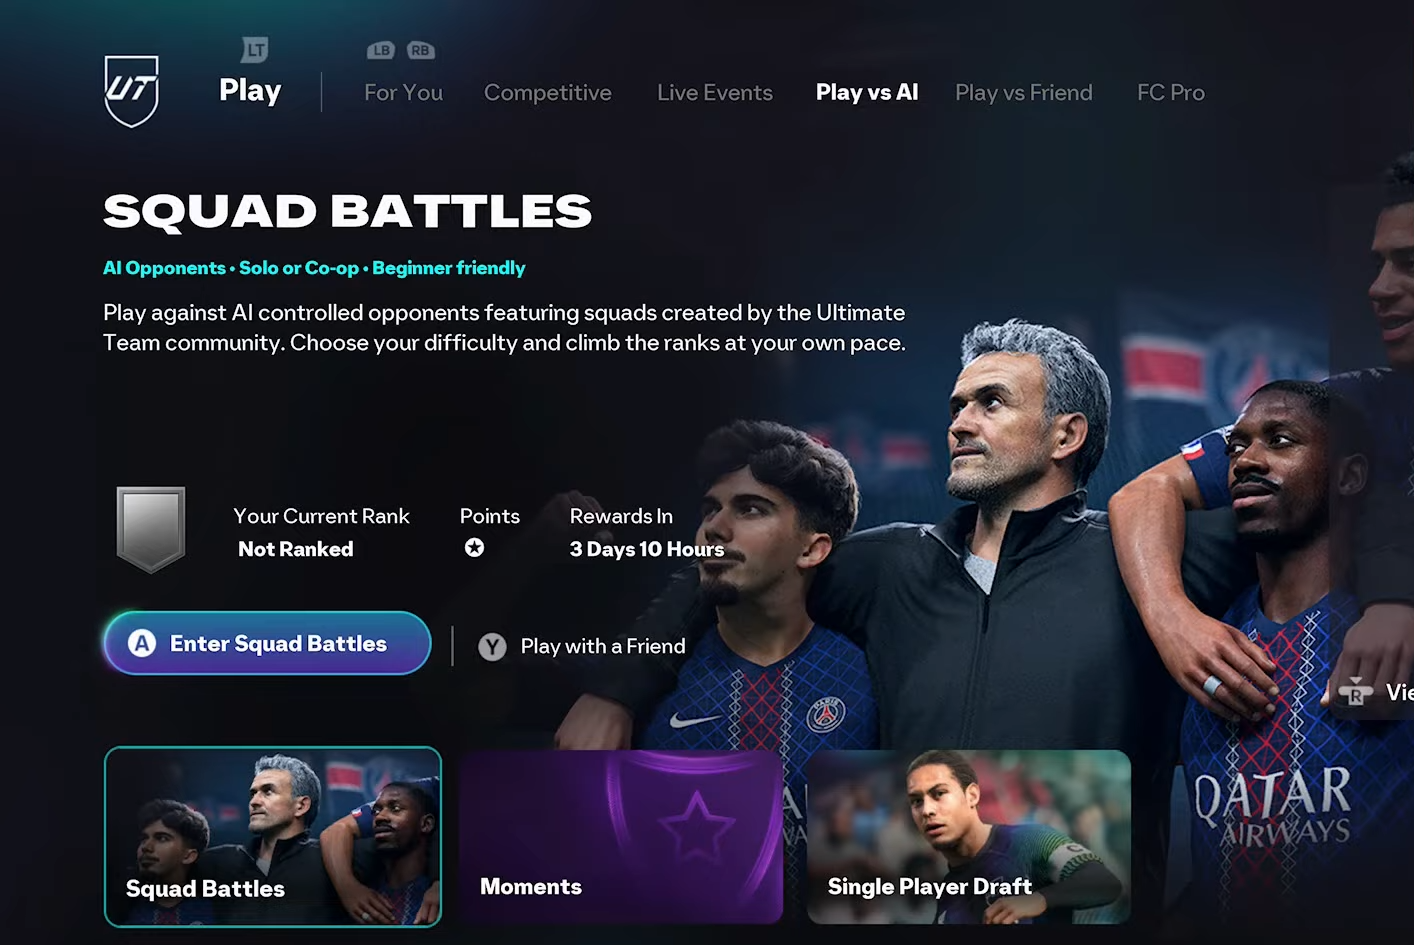The height and width of the screenshot is (945, 1414).
Task: Click the A button icon on Enter Squad Battles
Action: pos(142,643)
